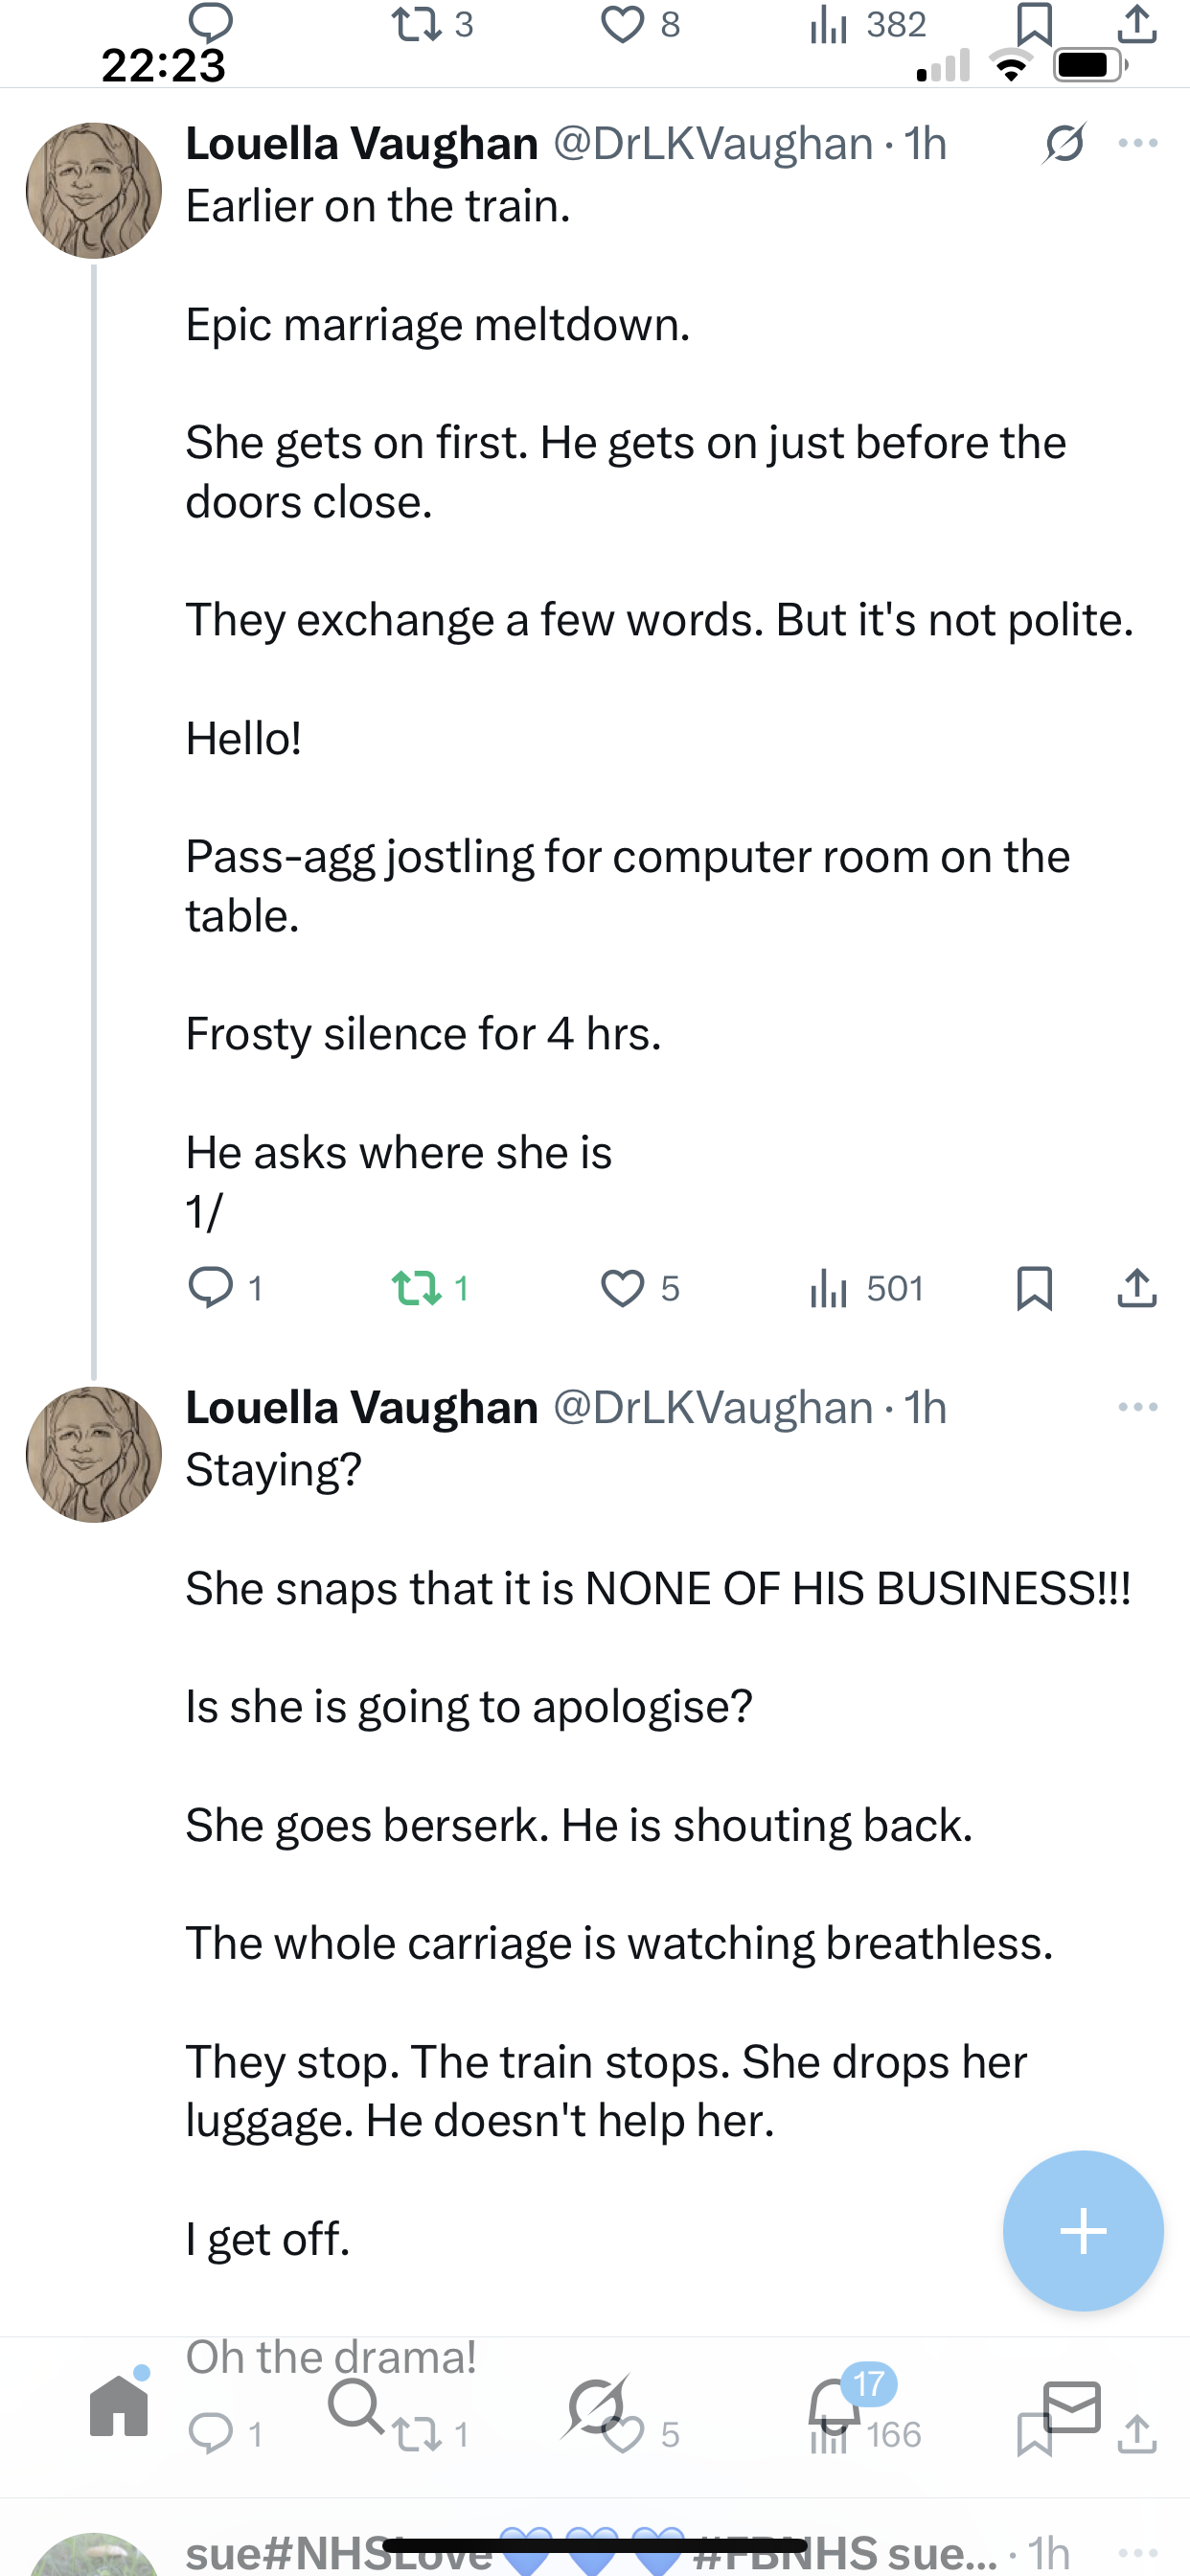The image size is (1190, 2576).
Task: Undo repost on the first tweet
Action: 417,1287
